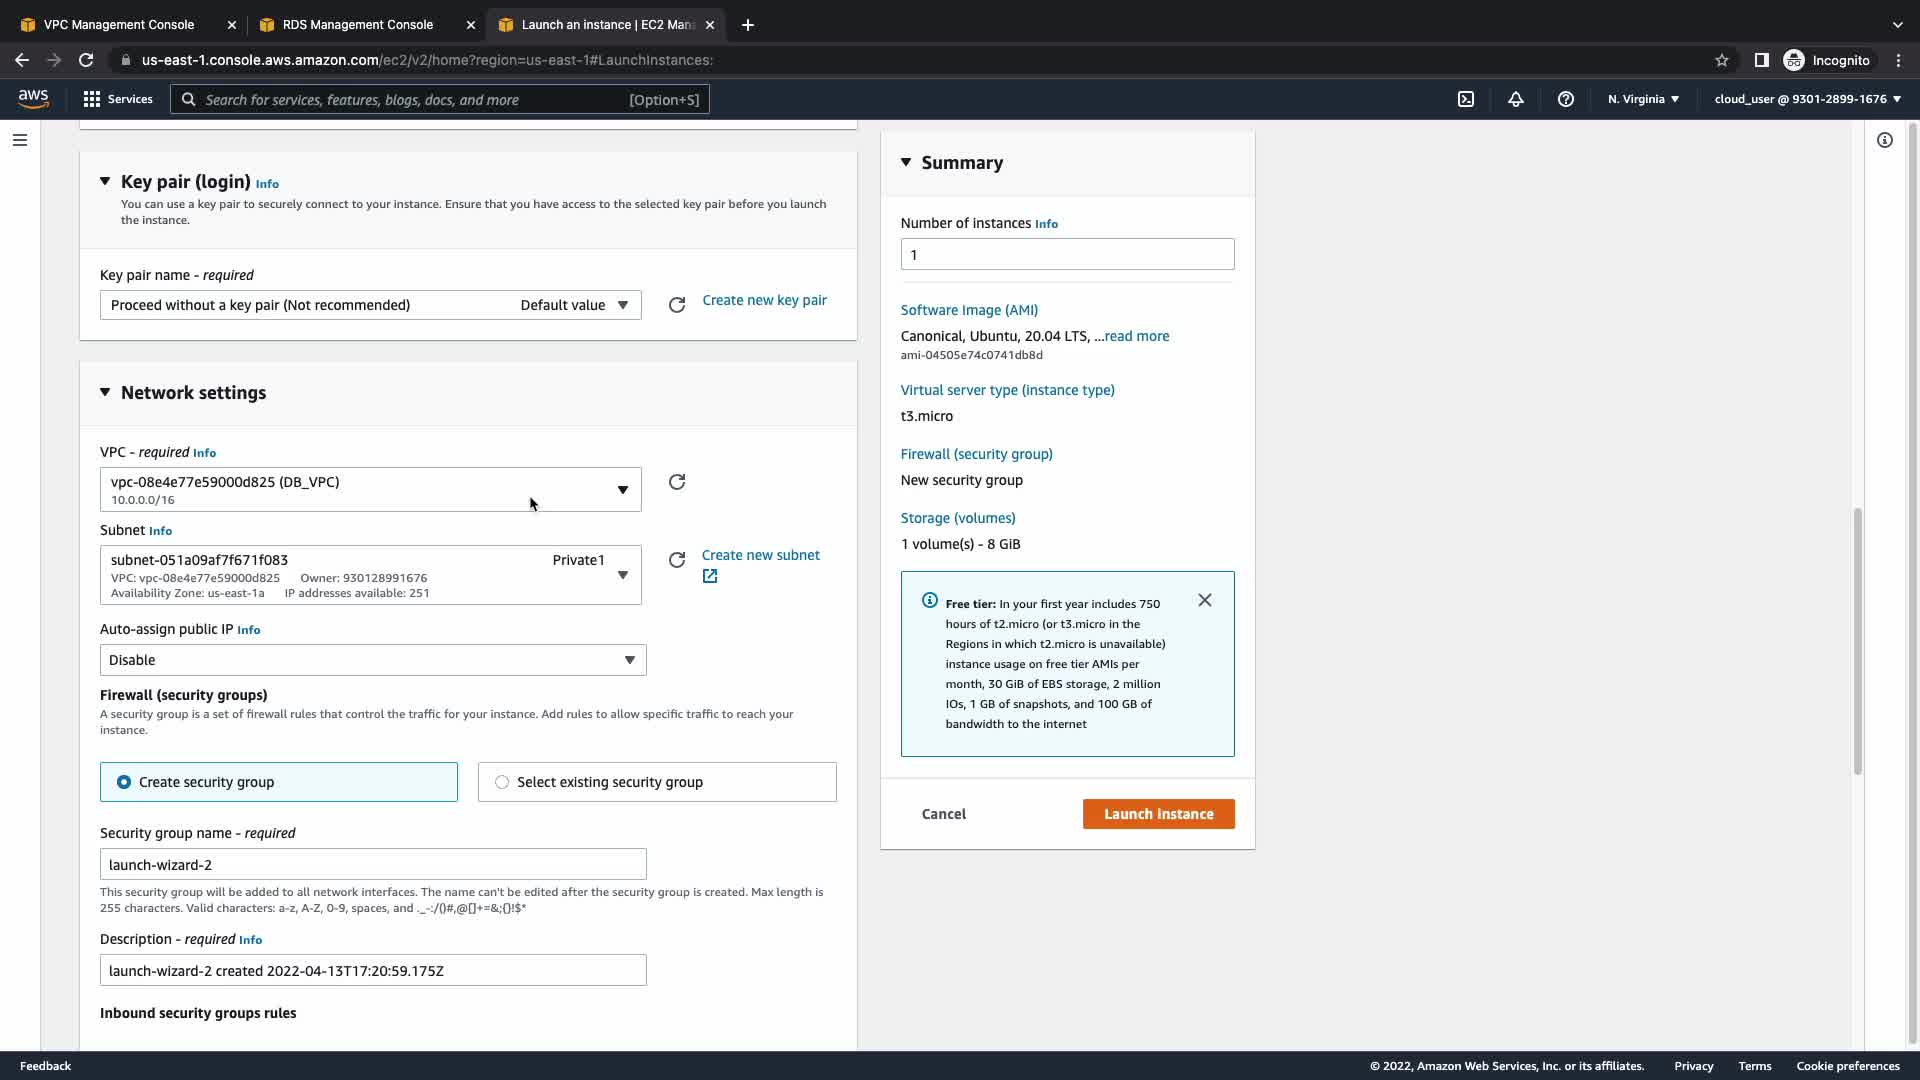Open the left hamburger navigation menu
Image resolution: width=1920 pixels, height=1080 pixels.
[x=20, y=140]
